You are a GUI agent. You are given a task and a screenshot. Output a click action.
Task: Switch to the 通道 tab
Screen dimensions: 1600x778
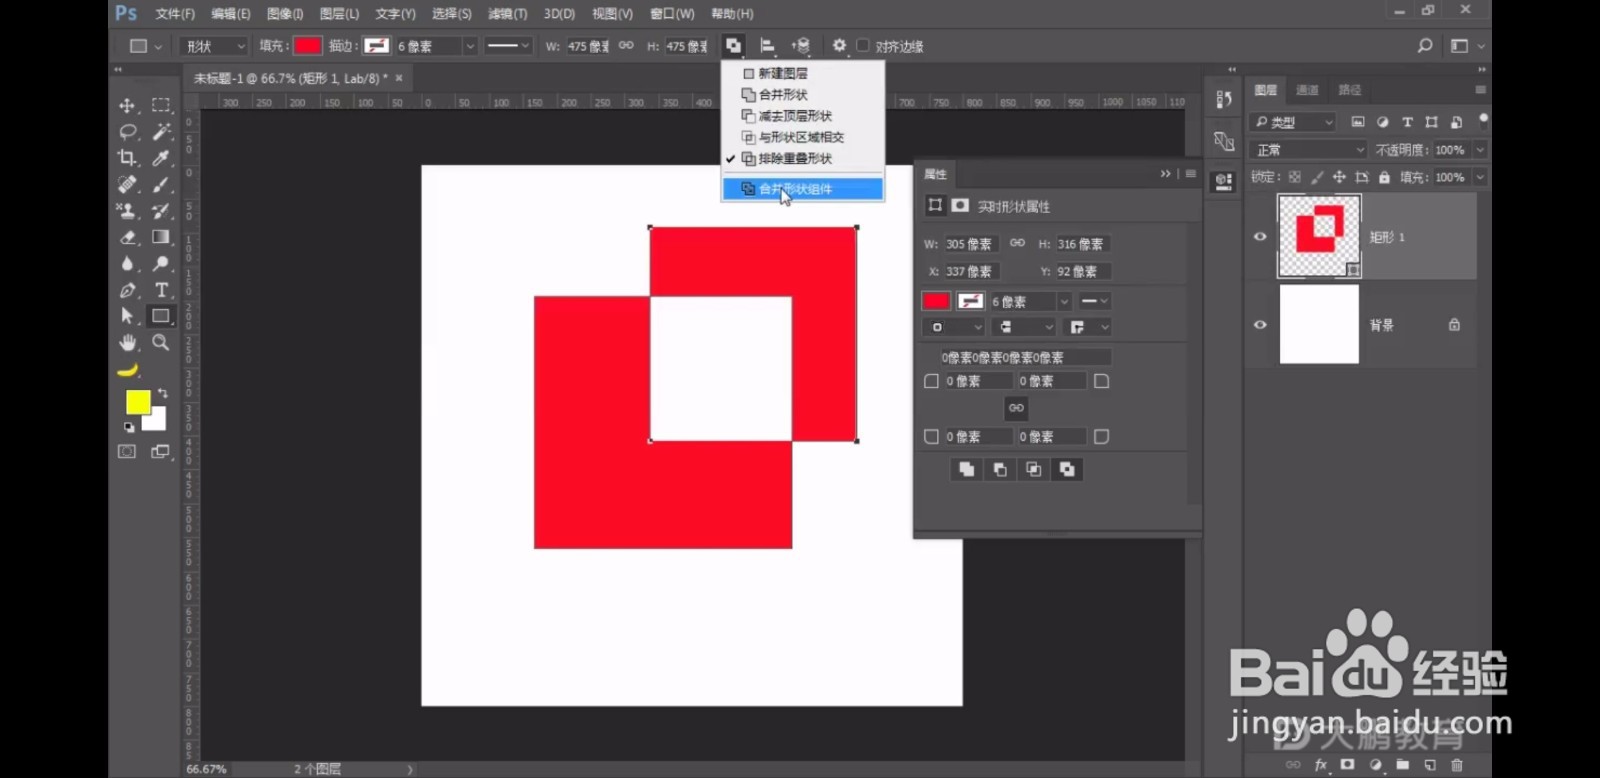(1307, 90)
